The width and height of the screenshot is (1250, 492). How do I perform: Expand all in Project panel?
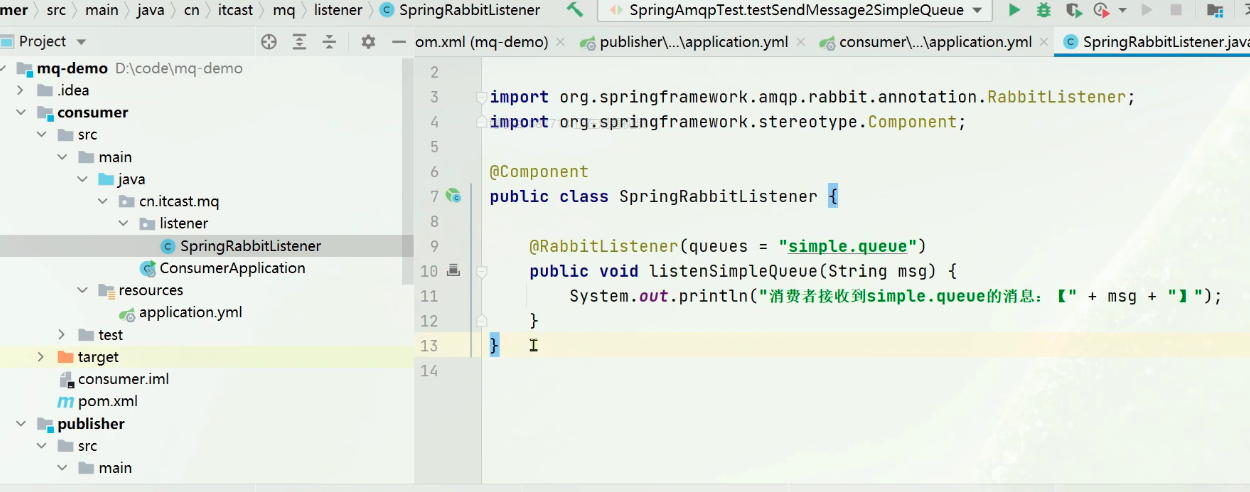coord(299,41)
